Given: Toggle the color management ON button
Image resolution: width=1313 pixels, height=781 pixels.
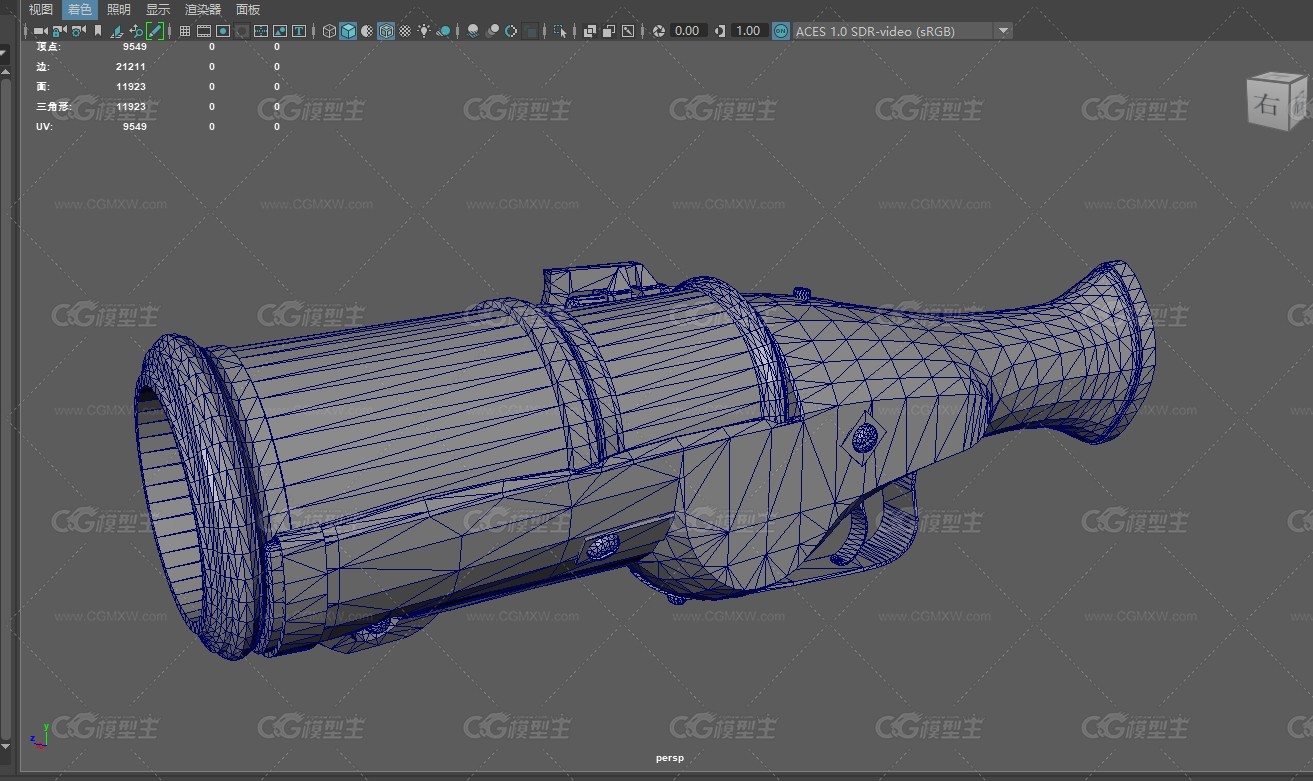Looking at the screenshot, I should (781, 31).
